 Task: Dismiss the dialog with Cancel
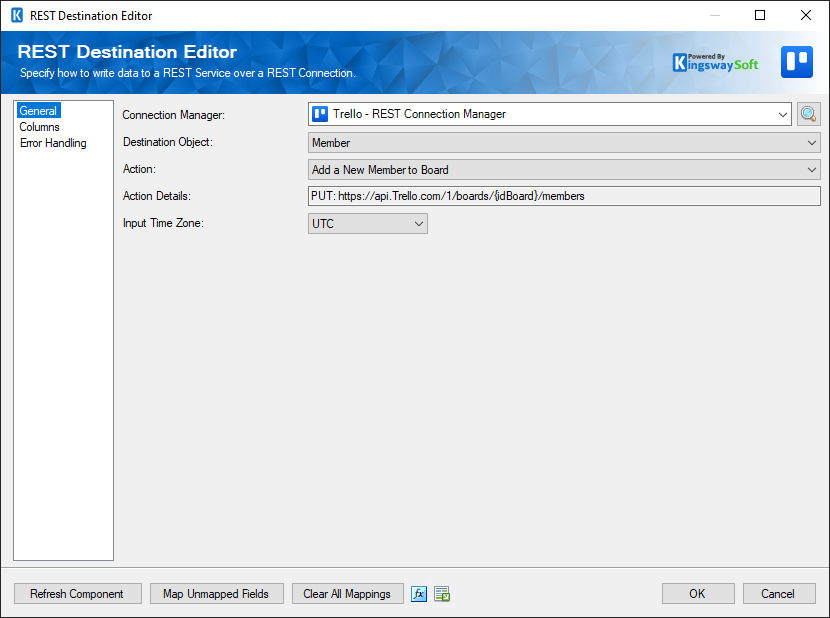(779, 594)
